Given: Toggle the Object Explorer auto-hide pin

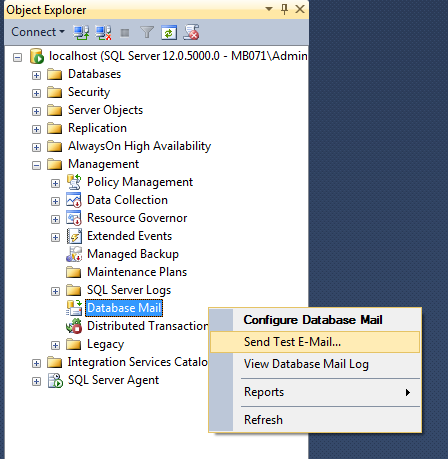Looking at the screenshot, I should [x=284, y=9].
